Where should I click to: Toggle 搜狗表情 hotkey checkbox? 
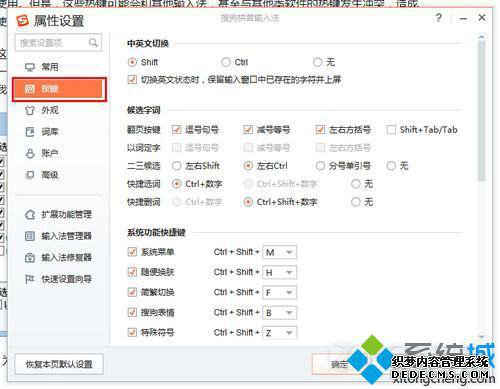(132, 312)
